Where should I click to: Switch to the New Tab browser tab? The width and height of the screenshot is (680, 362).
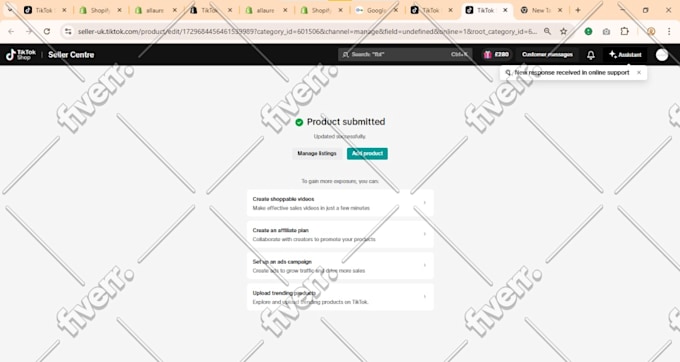[540, 10]
